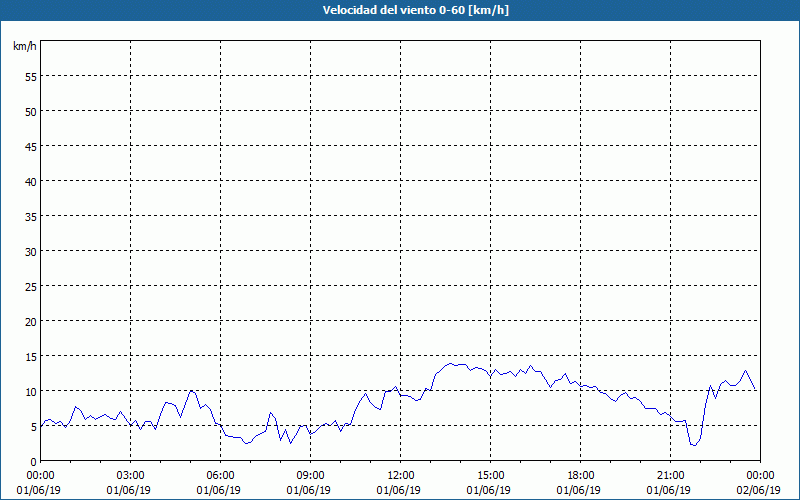Click the y-axis value 35
This screenshot has height=500, width=800.
pyautogui.click(x=31, y=216)
